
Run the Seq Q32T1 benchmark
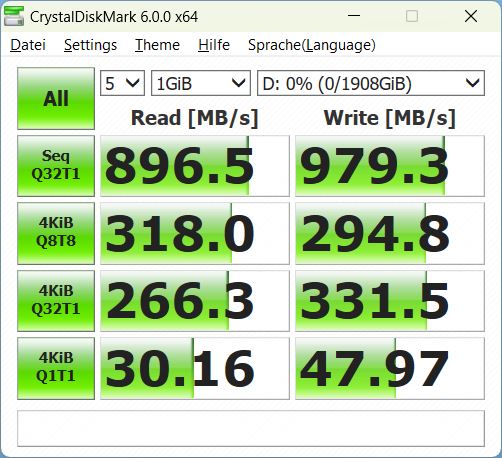click(x=56, y=166)
